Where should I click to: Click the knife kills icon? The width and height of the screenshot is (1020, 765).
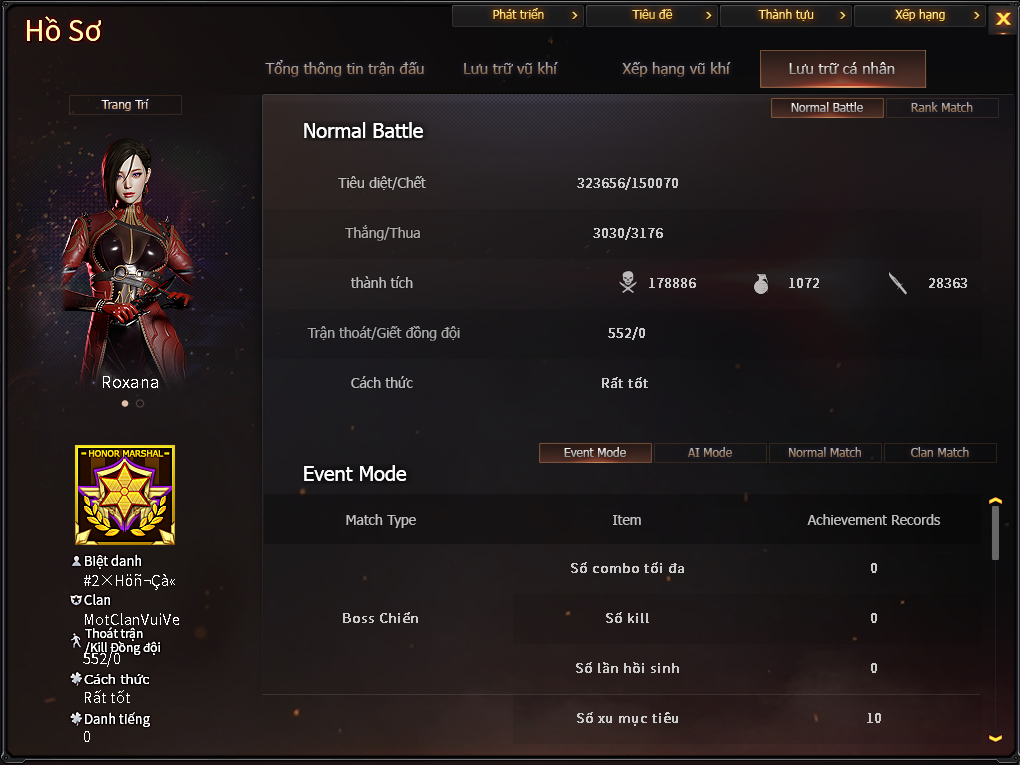tap(898, 283)
